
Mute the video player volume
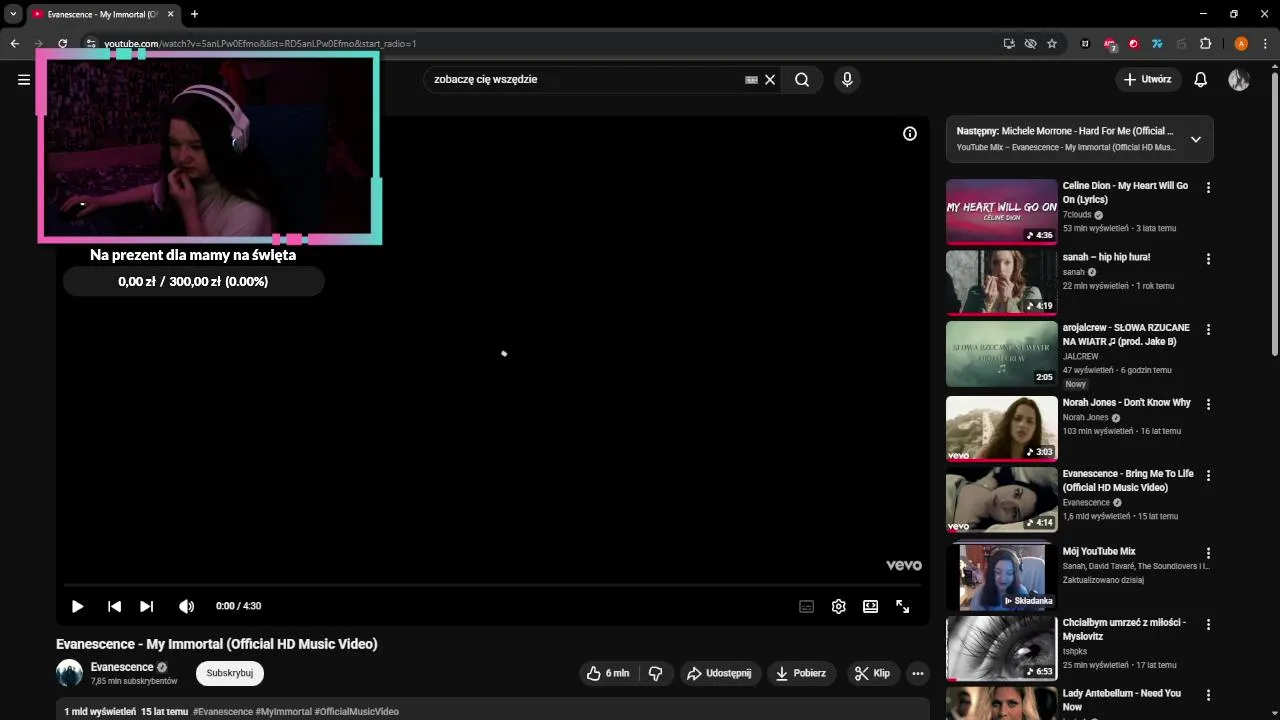[x=186, y=606]
